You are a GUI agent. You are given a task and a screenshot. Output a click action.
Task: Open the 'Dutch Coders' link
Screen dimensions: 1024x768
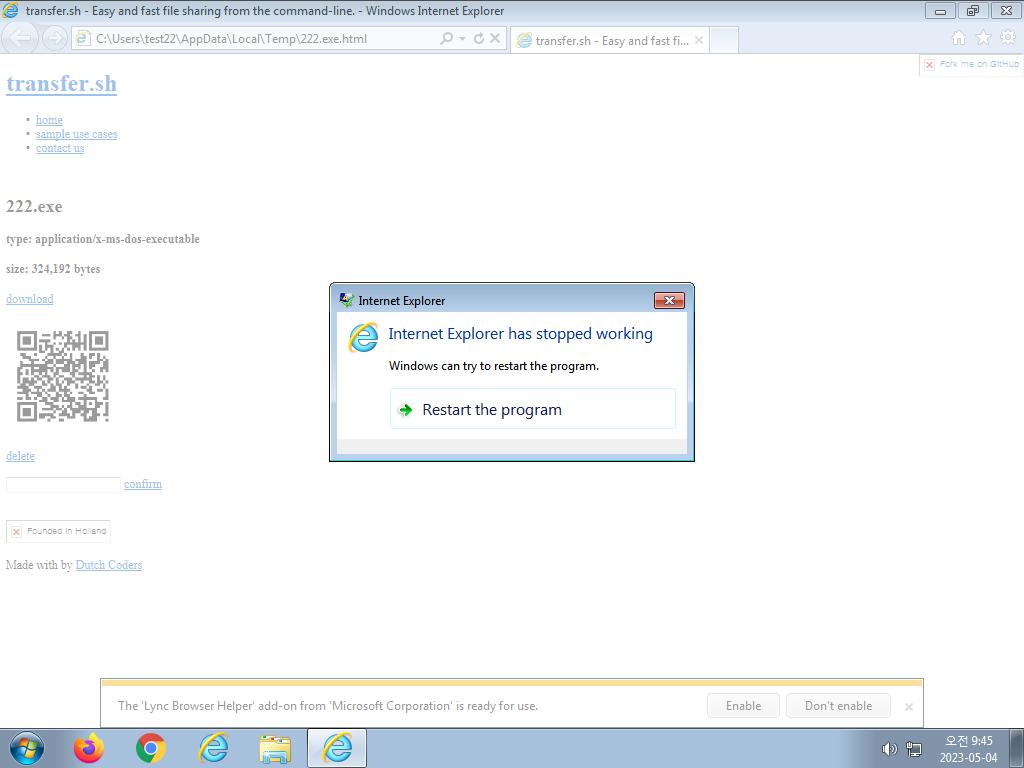pyautogui.click(x=109, y=565)
